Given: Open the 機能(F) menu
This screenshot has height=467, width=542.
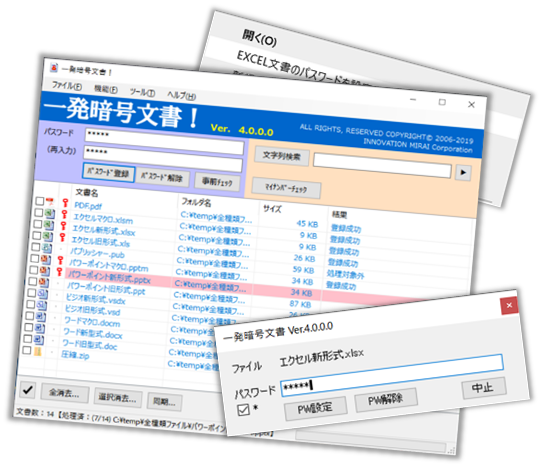Looking at the screenshot, I should tap(106, 89).
